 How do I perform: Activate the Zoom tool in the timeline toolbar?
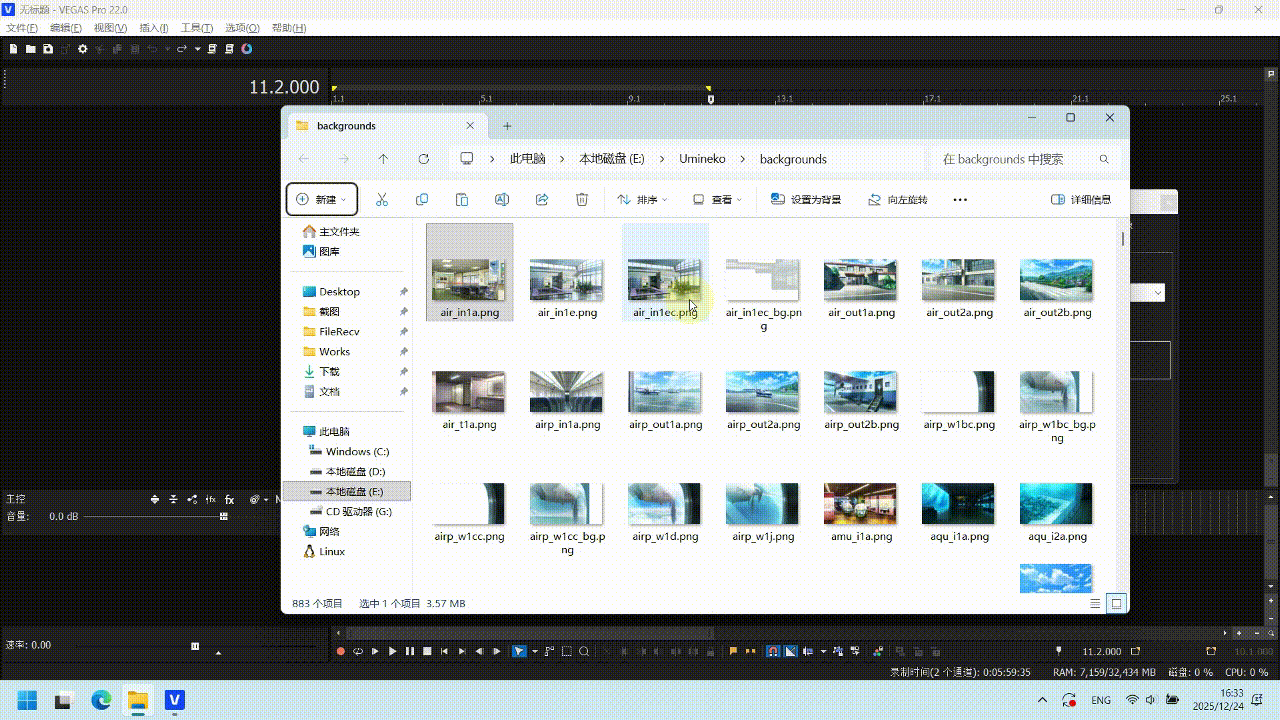pos(585,649)
